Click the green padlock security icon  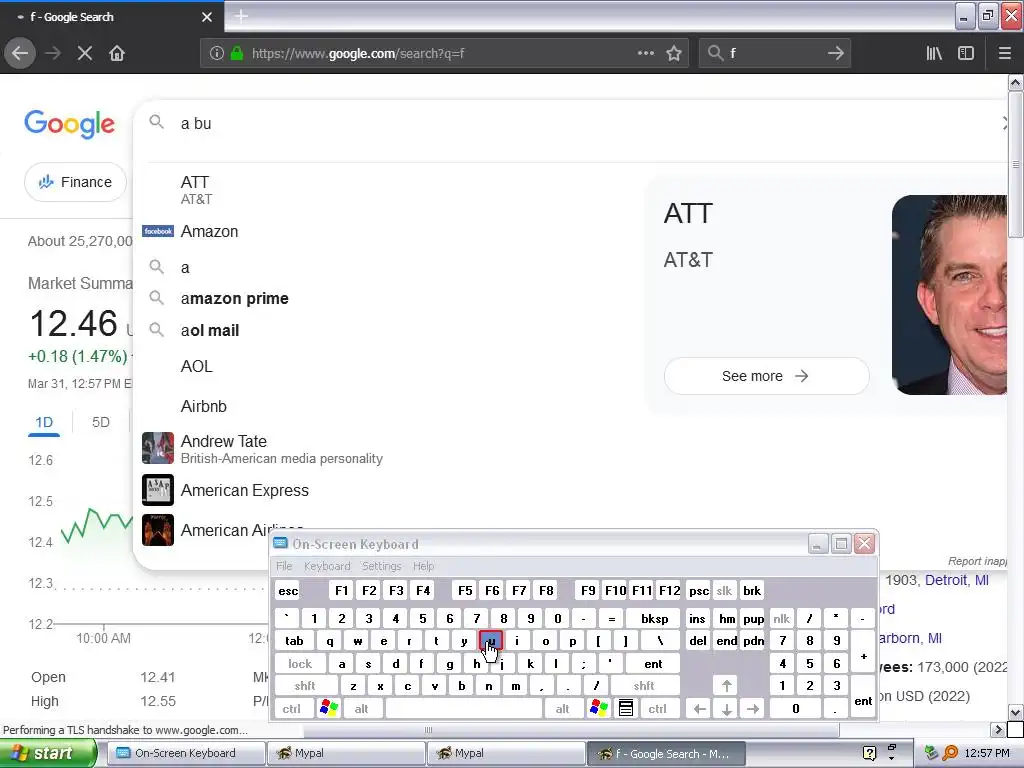(x=237, y=53)
